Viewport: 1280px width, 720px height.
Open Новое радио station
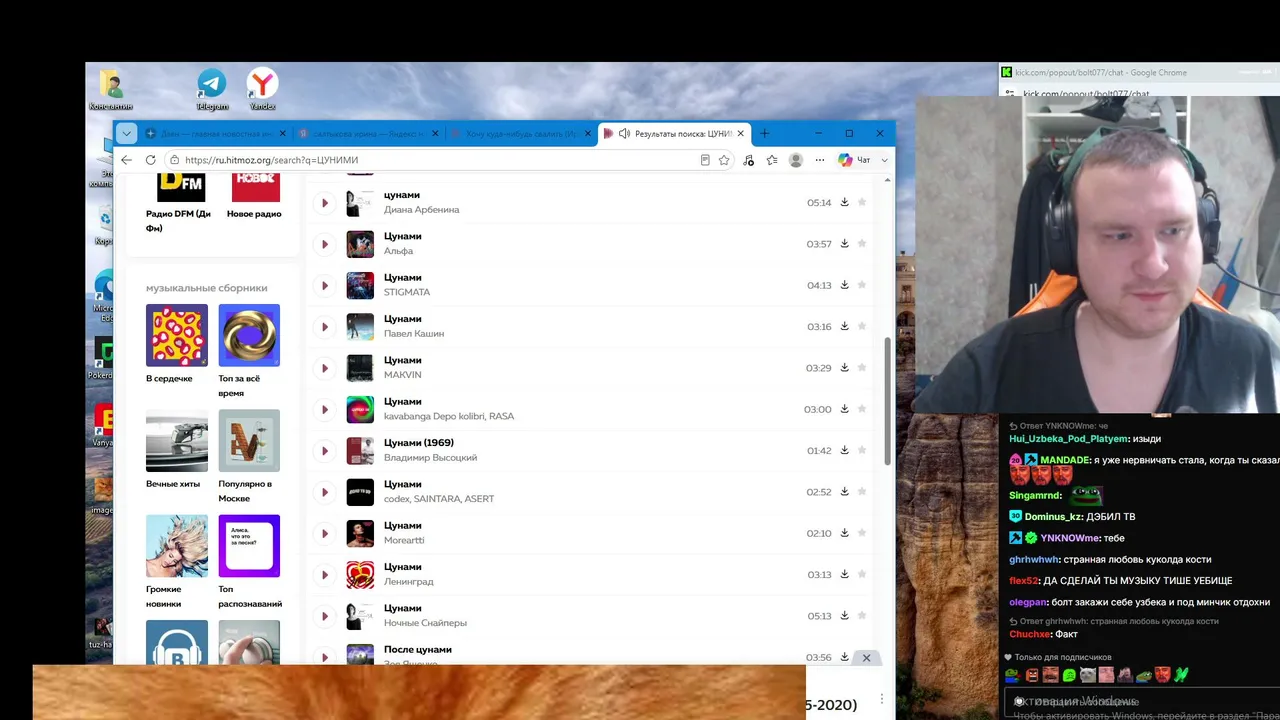click(255, 195)
